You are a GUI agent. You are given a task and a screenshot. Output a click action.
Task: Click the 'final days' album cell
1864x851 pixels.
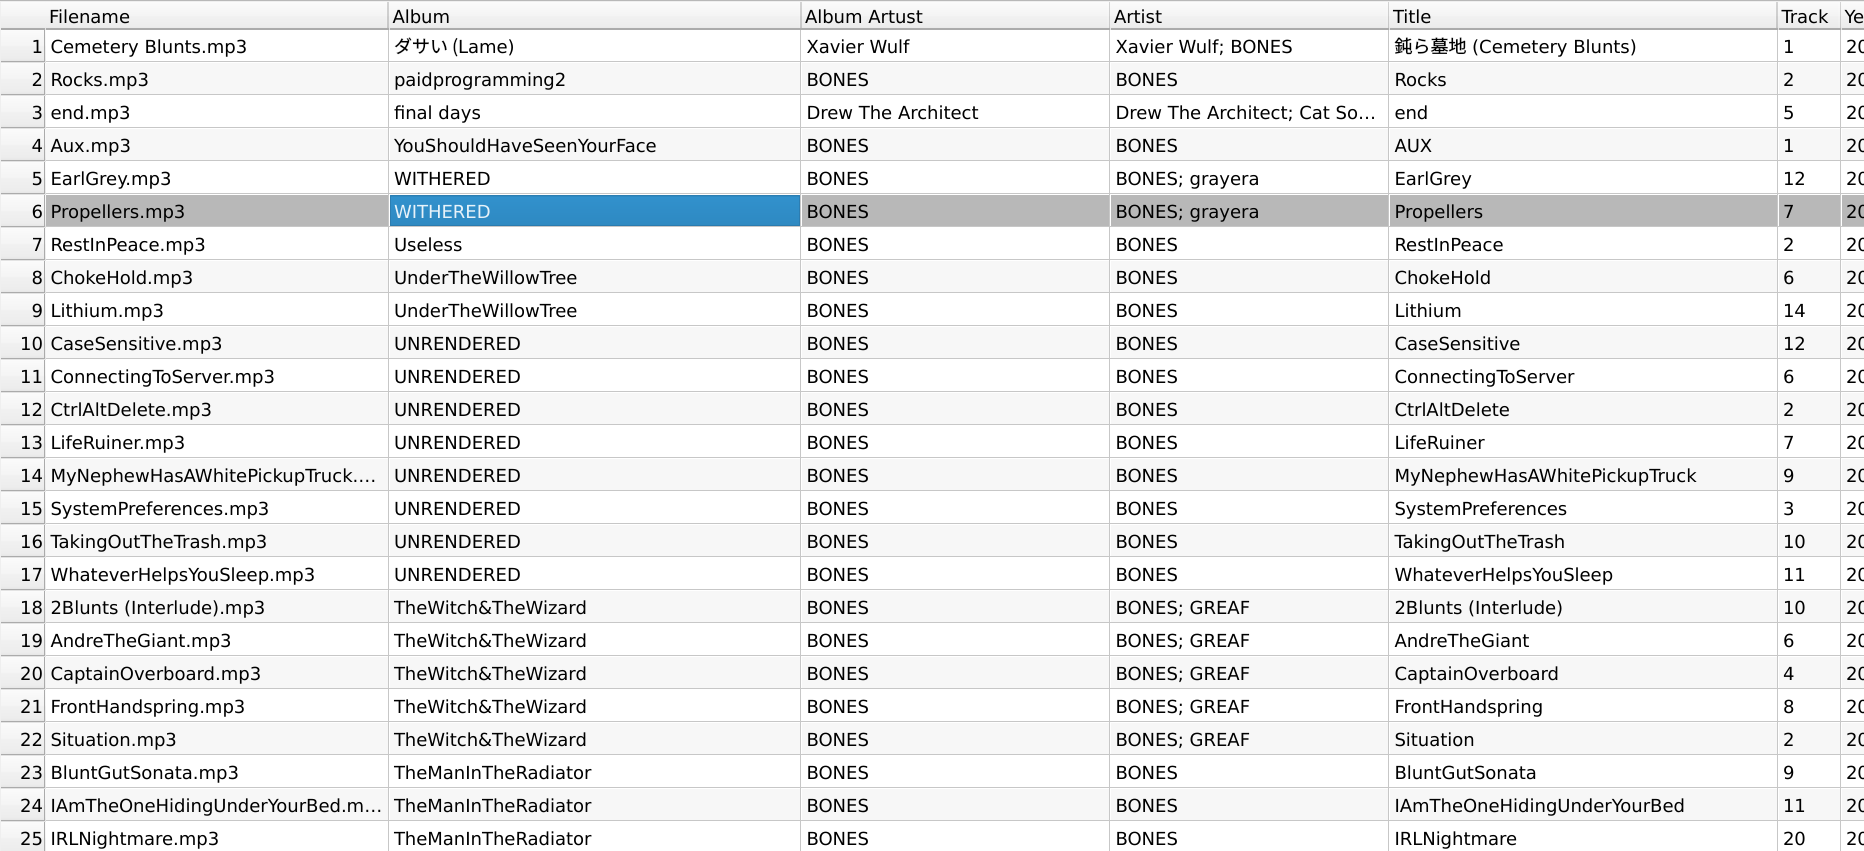594,113
